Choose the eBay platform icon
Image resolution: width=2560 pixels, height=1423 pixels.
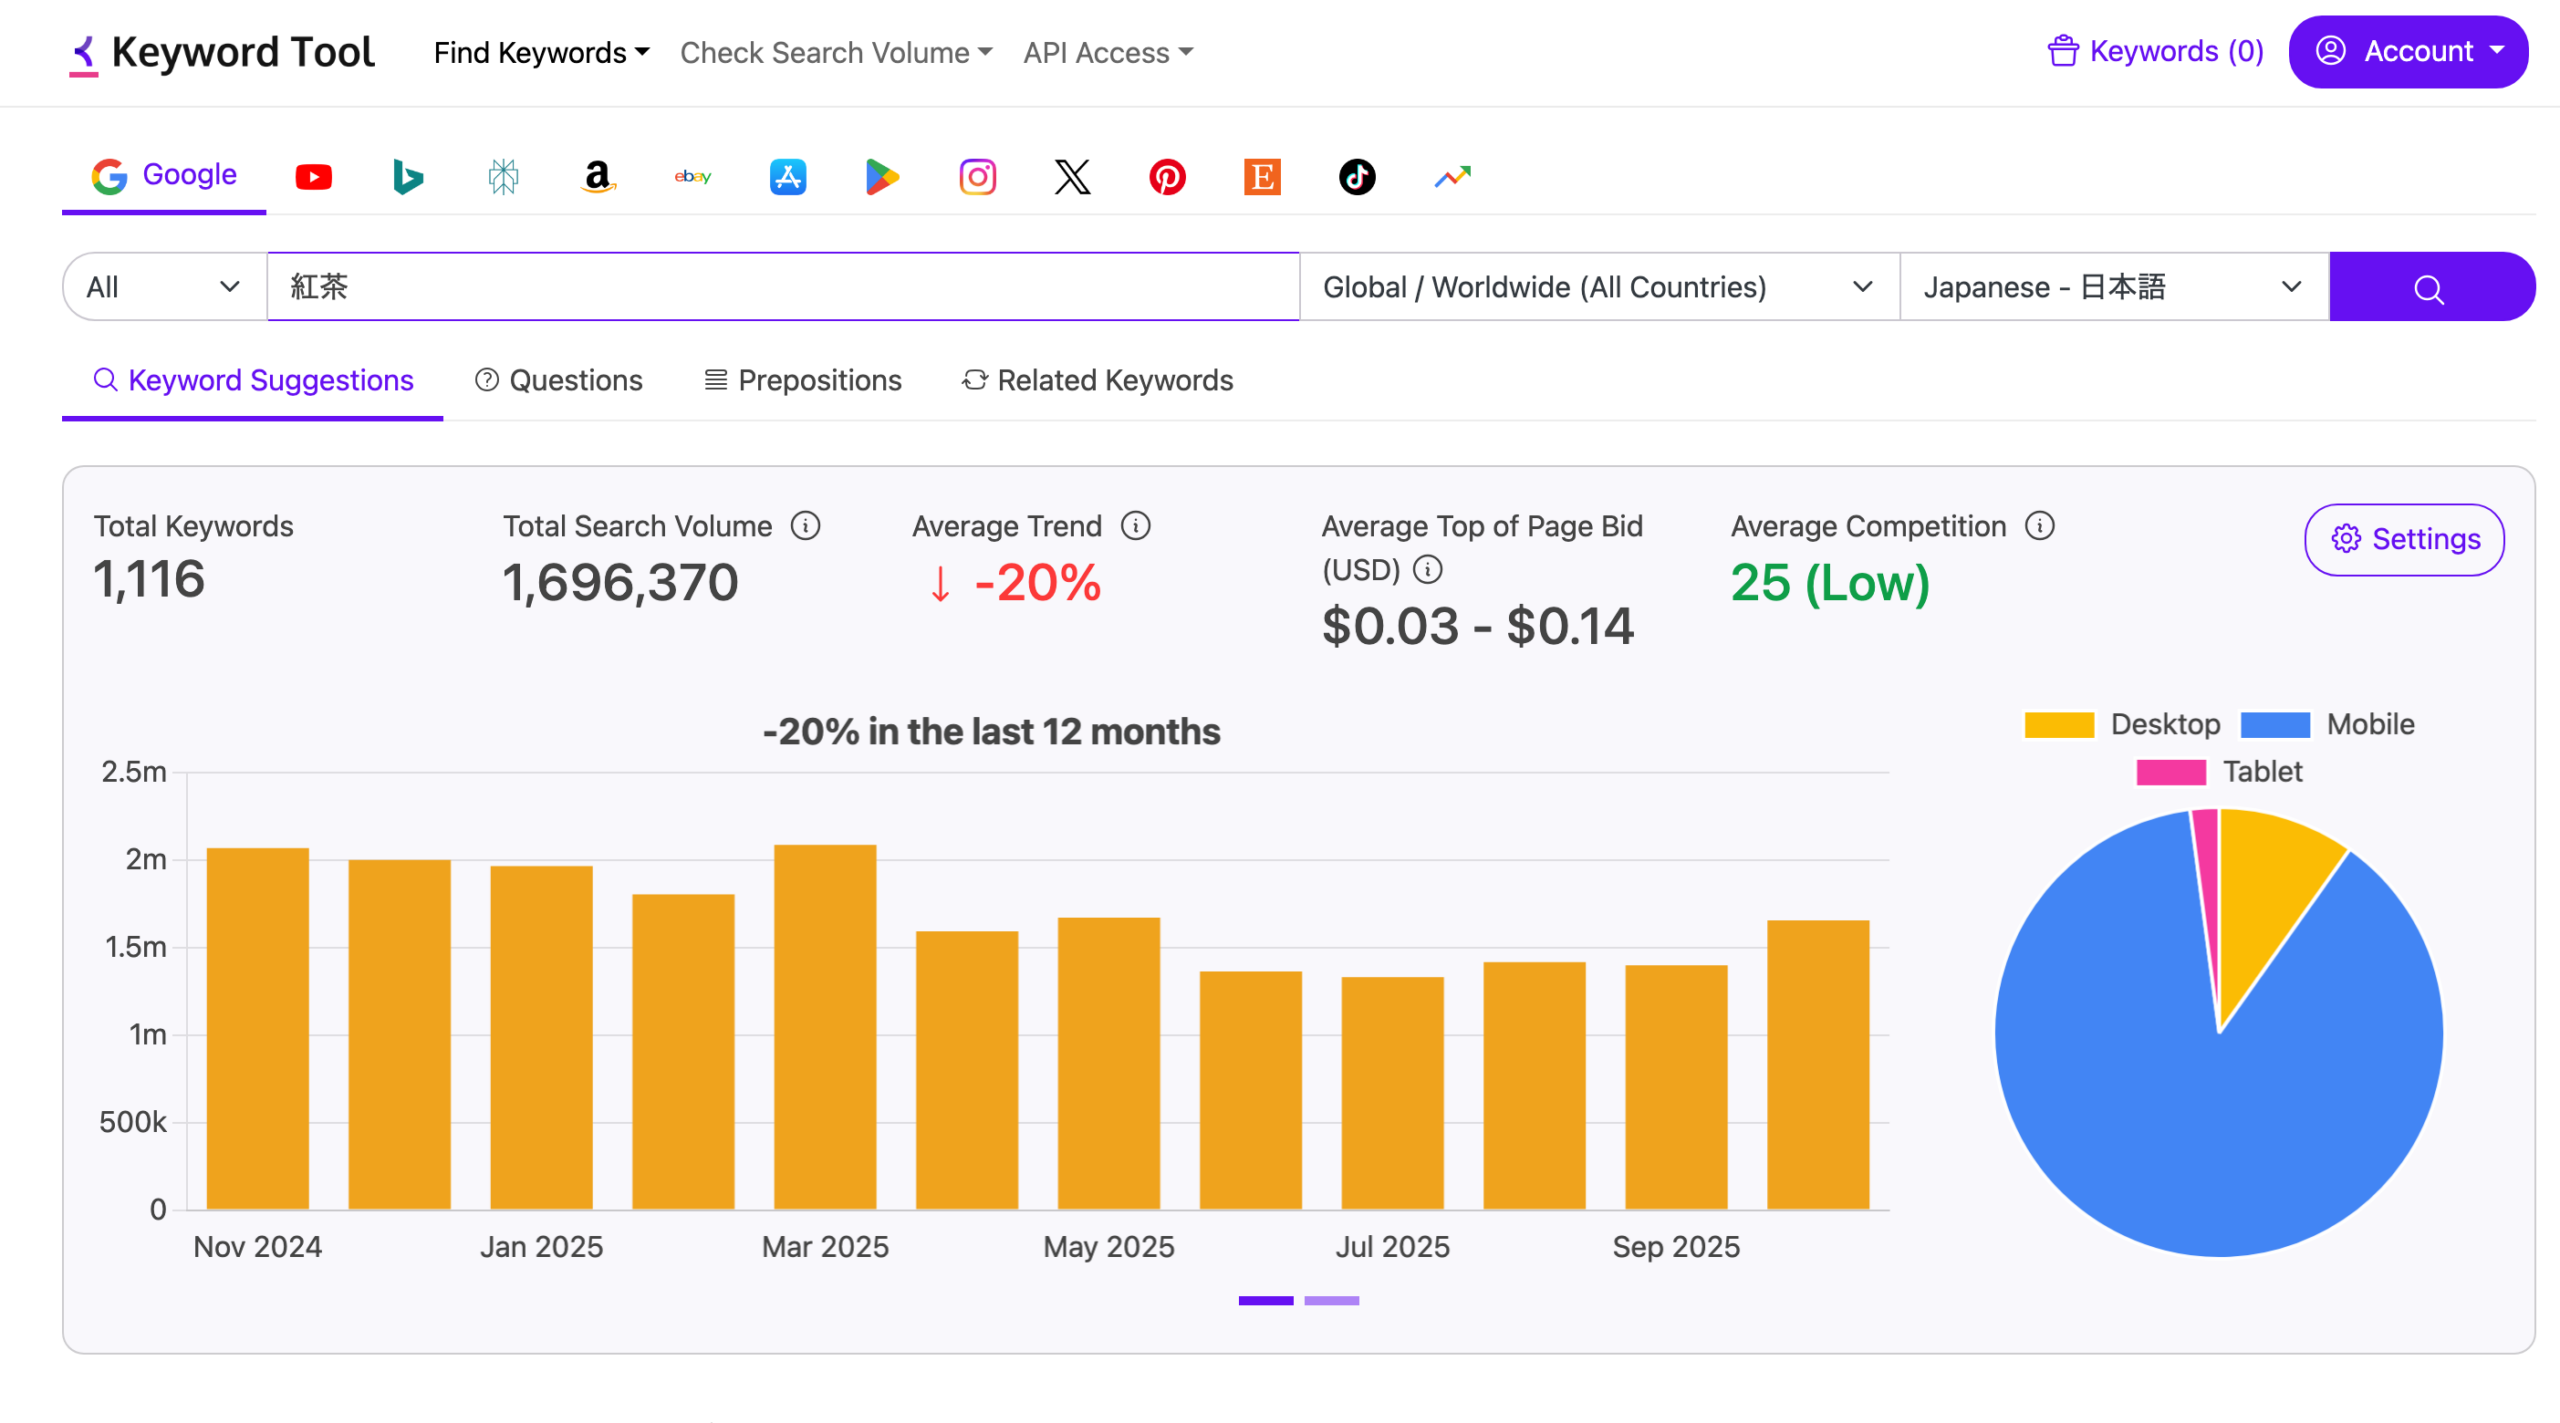point(692,177)
